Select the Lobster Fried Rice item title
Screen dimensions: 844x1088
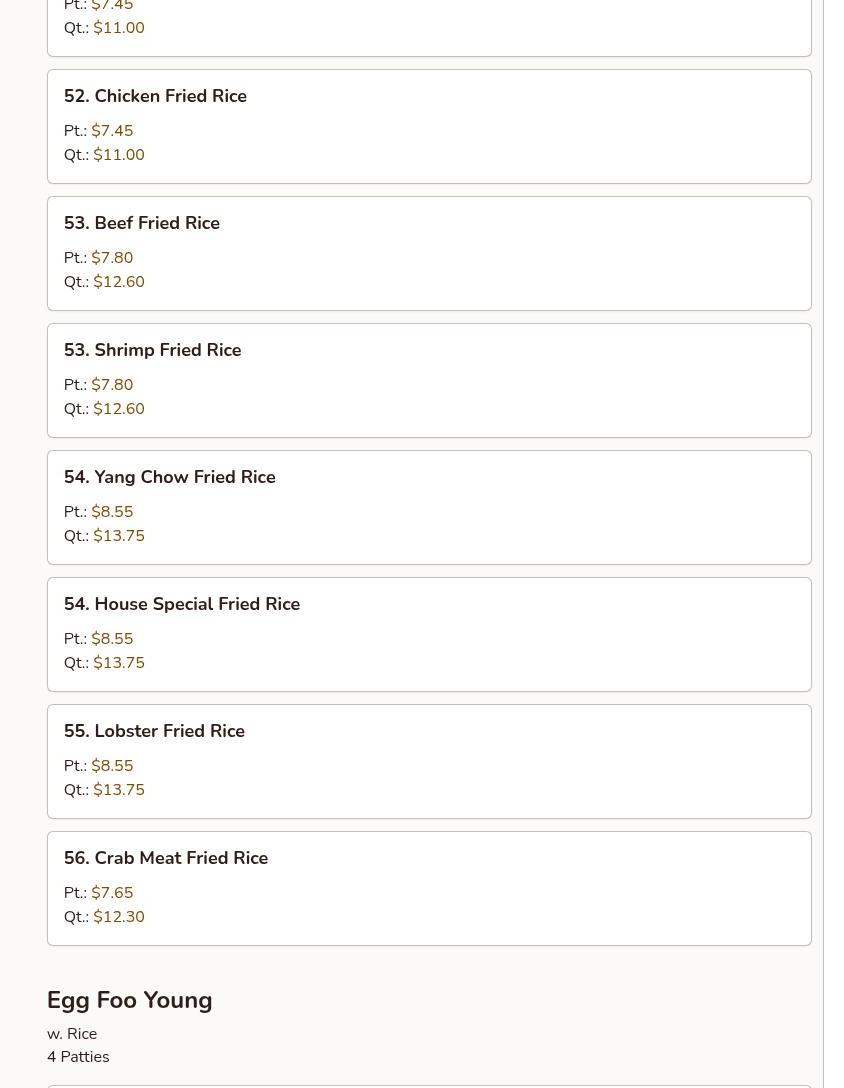[155, 731]
